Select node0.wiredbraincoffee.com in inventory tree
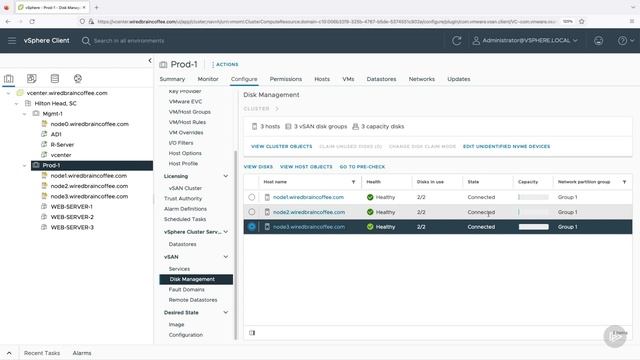 click(x=90, y=124)
